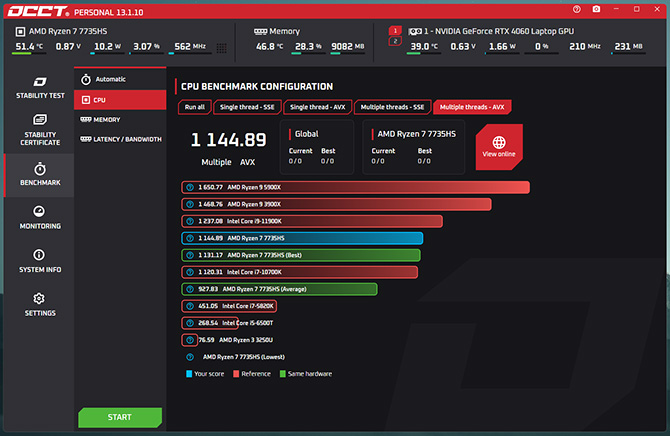Select the Benchmark sidebar item
This screenshot has height=436, width=670.
[x=40, y=175]
